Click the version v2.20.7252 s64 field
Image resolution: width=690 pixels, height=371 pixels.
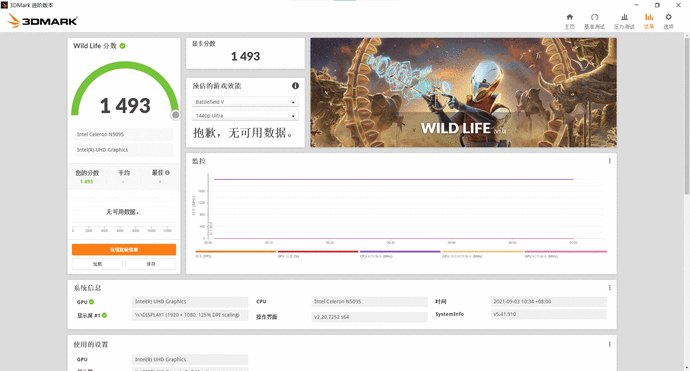369,317
